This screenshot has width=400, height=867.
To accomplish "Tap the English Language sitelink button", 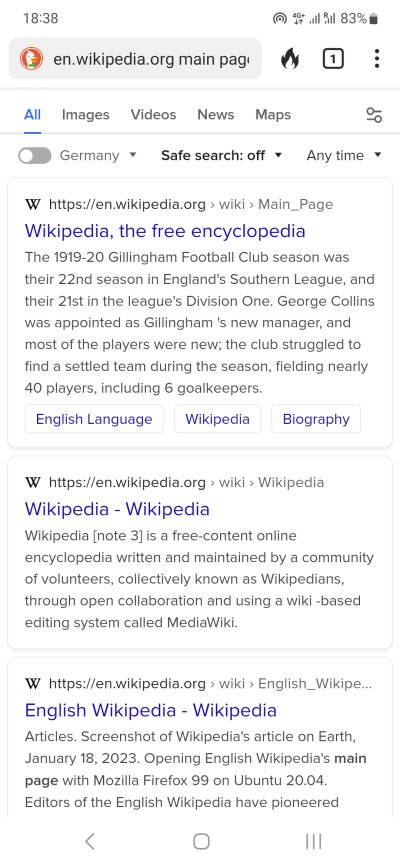I will pos(94,419).
